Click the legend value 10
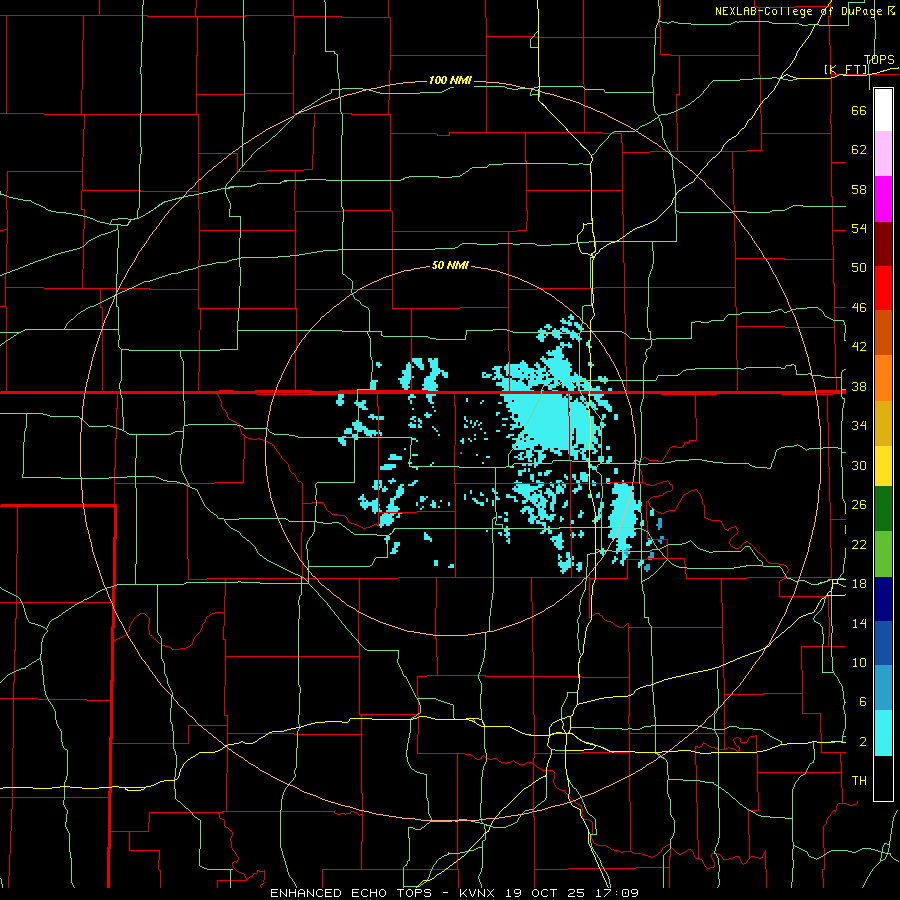 [859, 662]
